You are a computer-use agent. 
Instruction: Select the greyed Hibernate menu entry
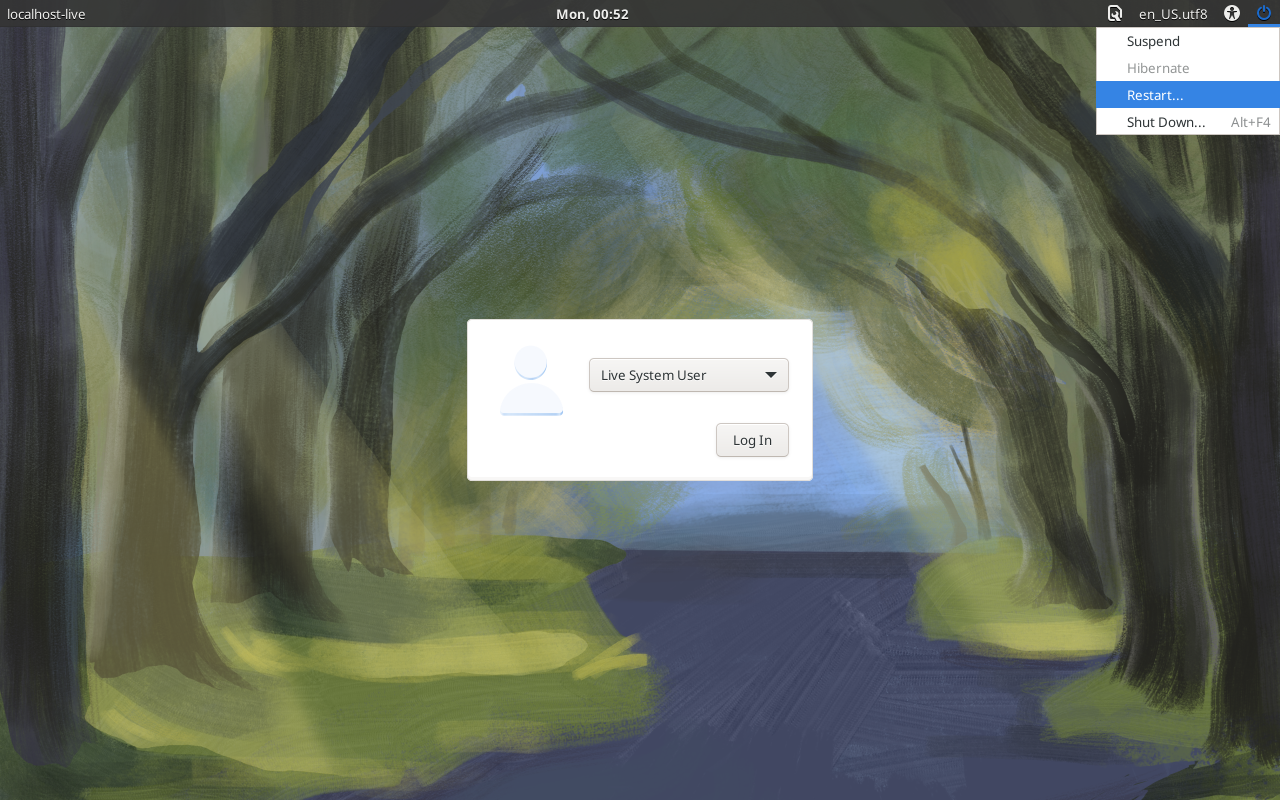click(1188, 68)
